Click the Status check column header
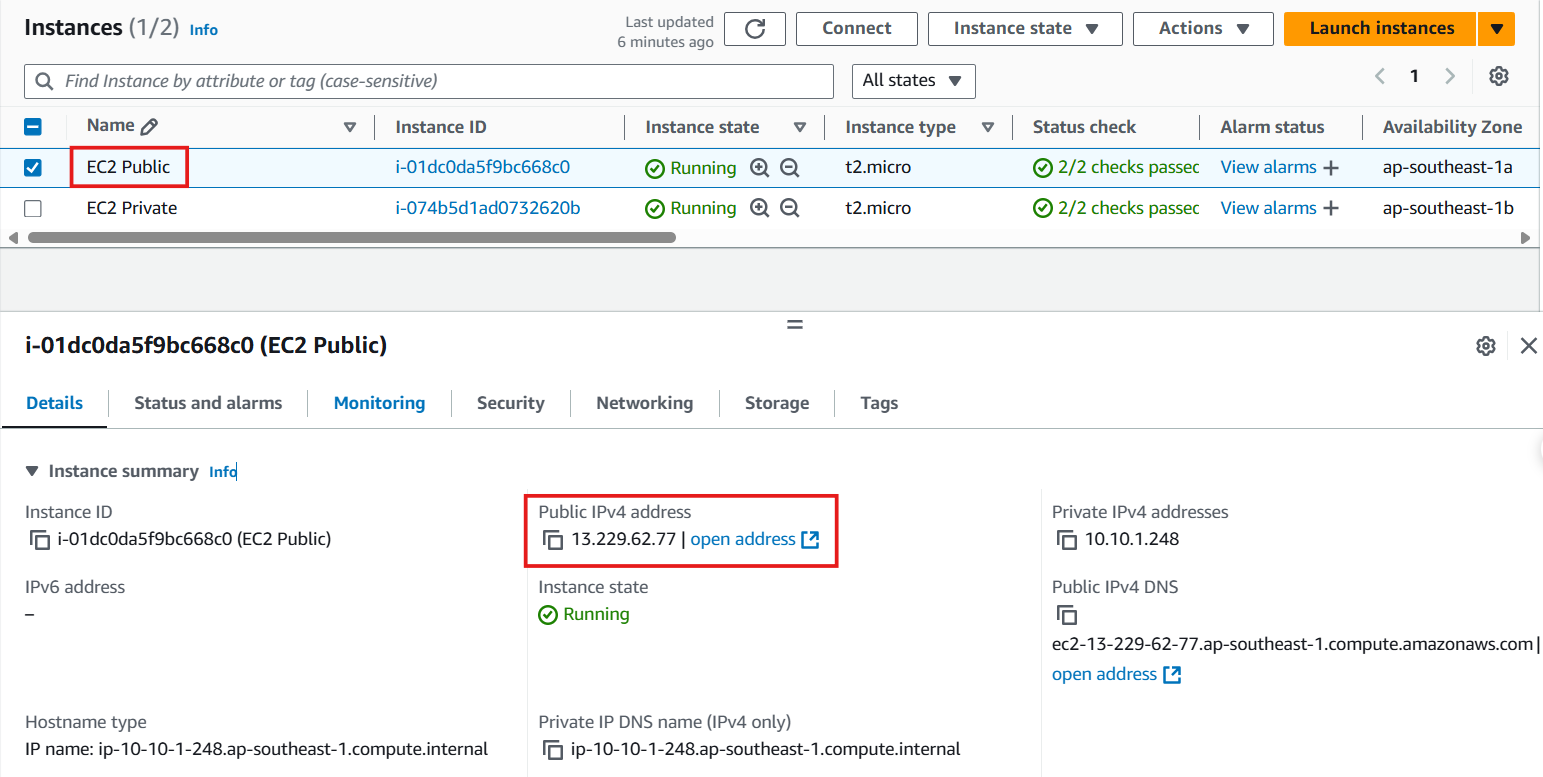Viewport: 1543px width, 777px height. 1084,127
